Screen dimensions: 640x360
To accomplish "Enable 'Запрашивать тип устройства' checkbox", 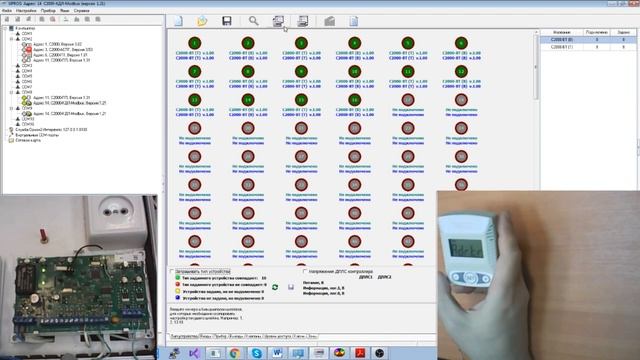I will (172, 271).
